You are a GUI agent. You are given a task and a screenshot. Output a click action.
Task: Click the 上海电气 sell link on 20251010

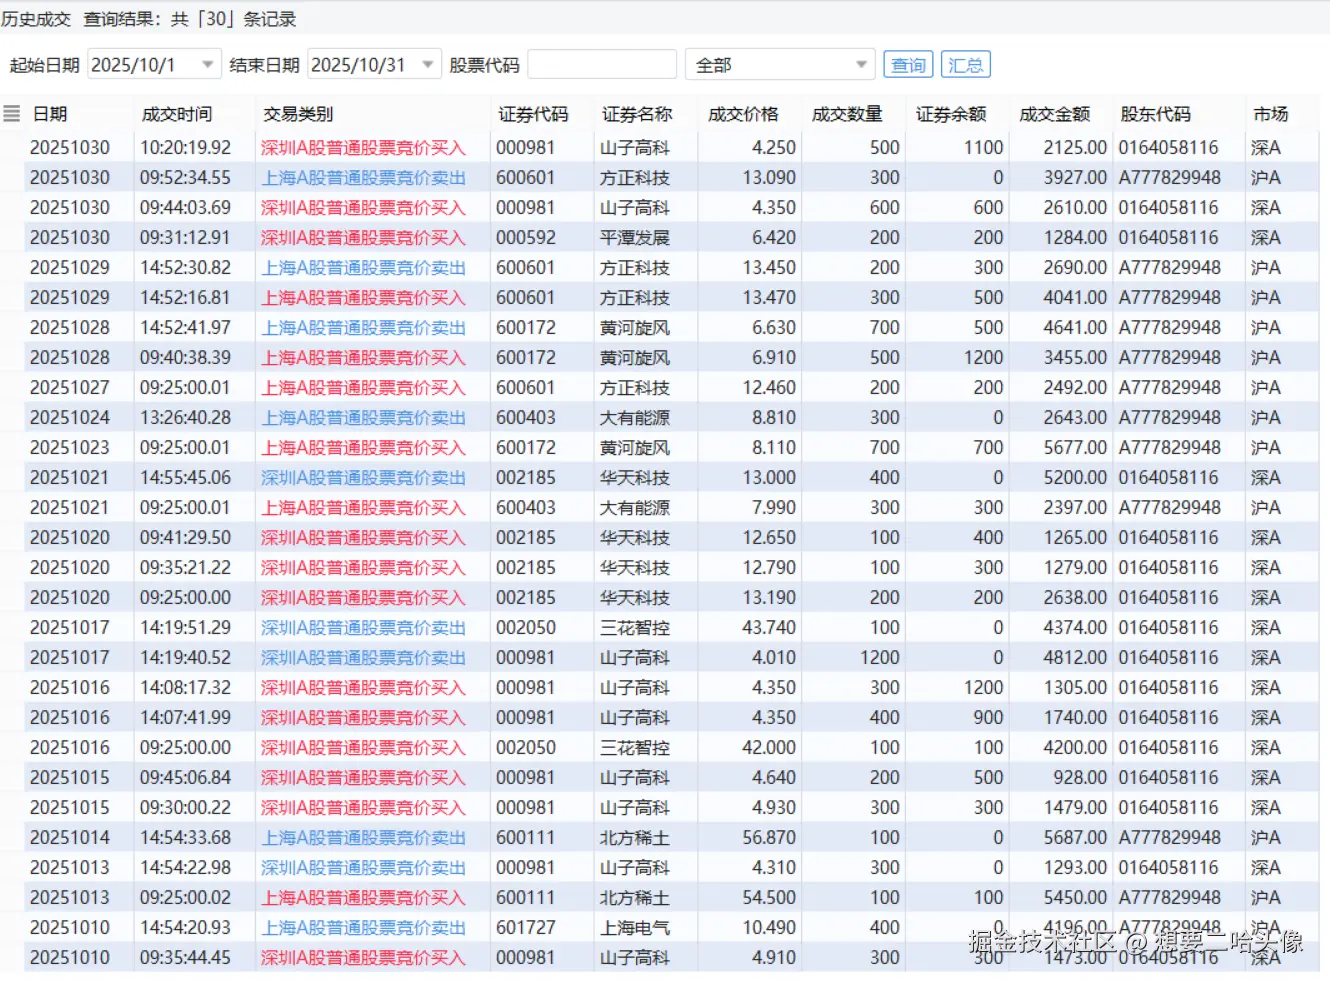click(363, 927)
